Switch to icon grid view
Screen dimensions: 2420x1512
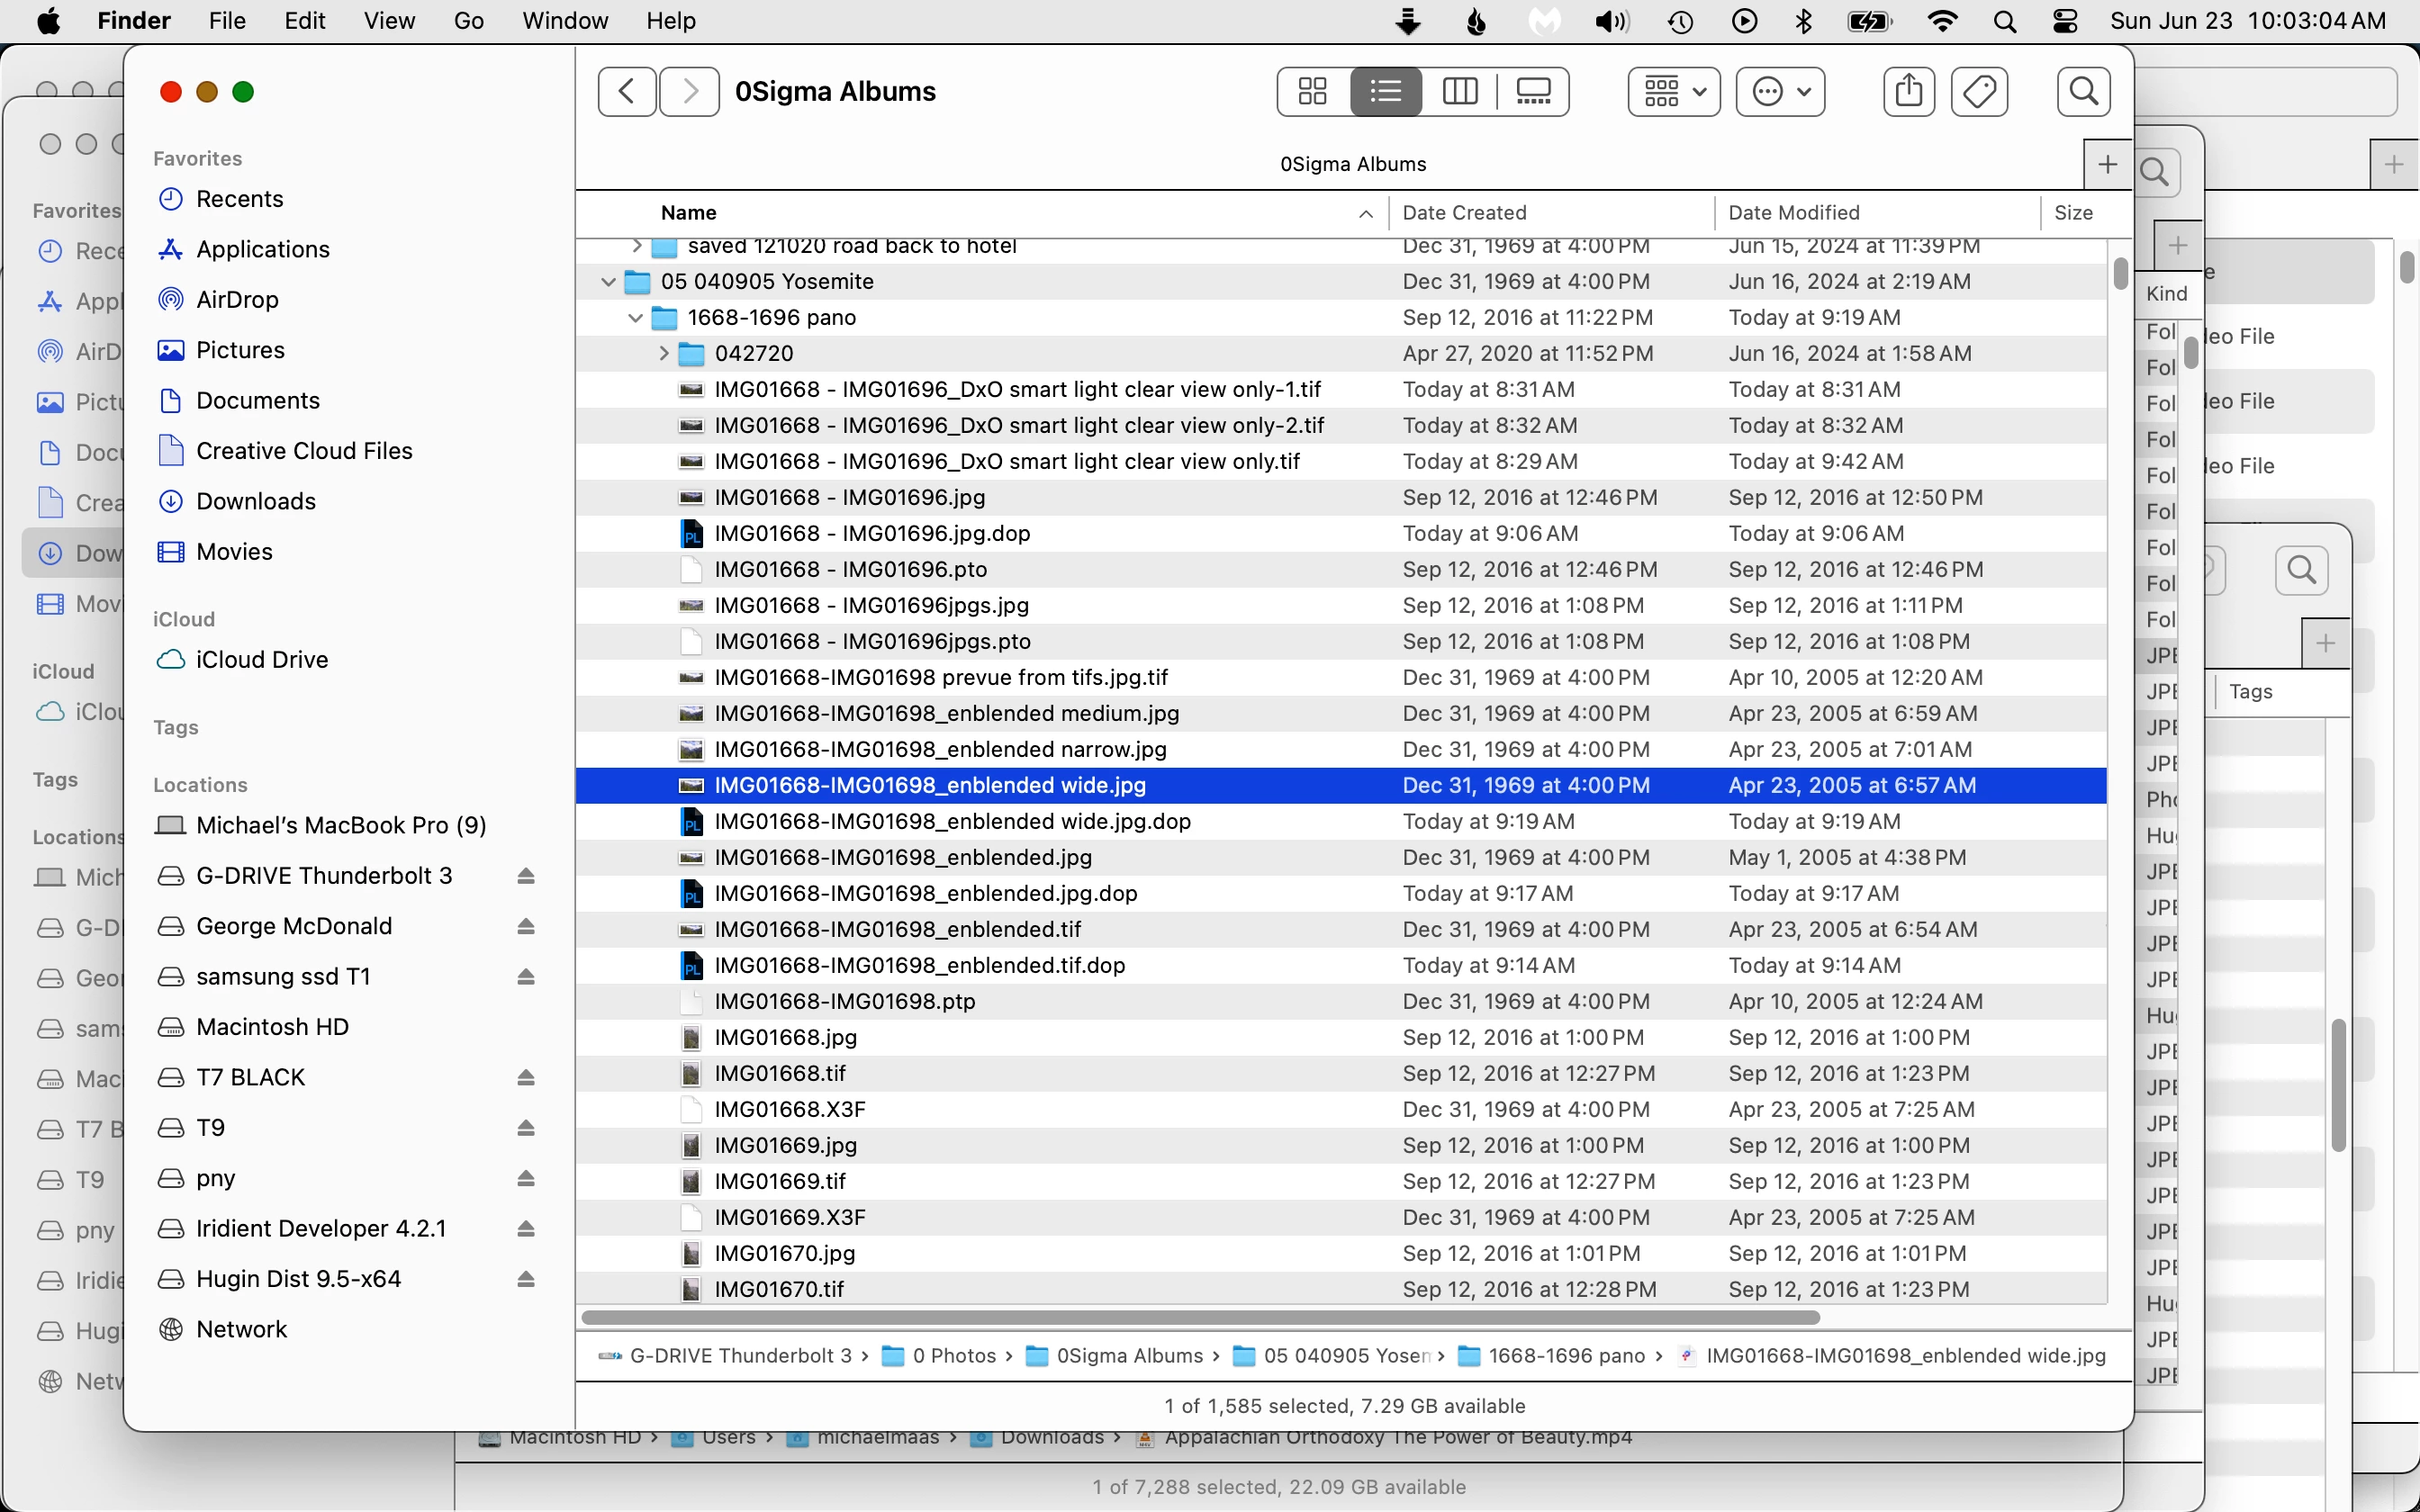click(x=1312, y=92)
